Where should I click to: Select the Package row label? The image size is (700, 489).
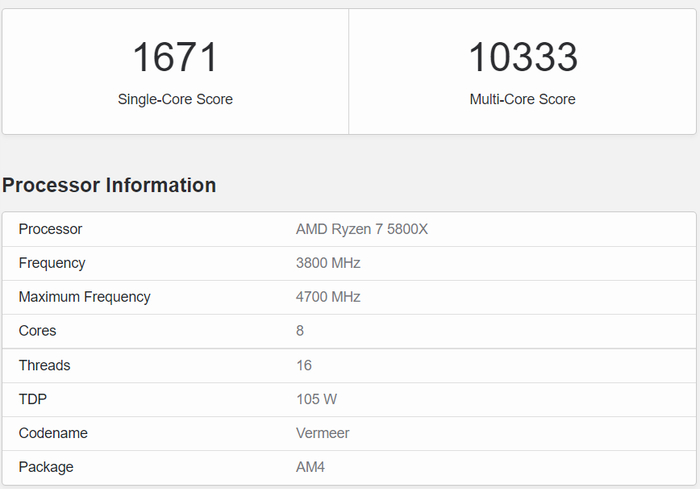point(46,467)
